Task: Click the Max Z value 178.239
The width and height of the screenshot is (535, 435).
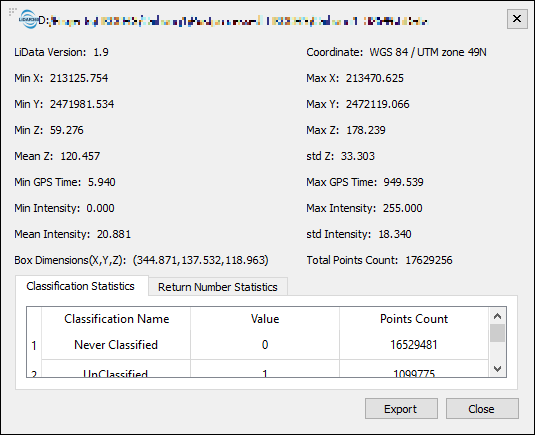Action: [366, 130]
